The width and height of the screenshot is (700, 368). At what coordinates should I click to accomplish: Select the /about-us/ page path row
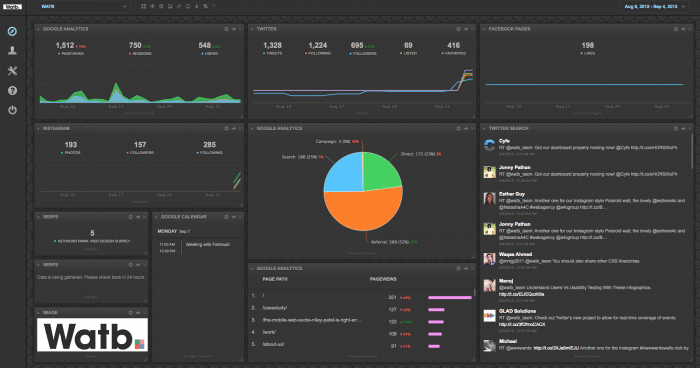(362, 345)
